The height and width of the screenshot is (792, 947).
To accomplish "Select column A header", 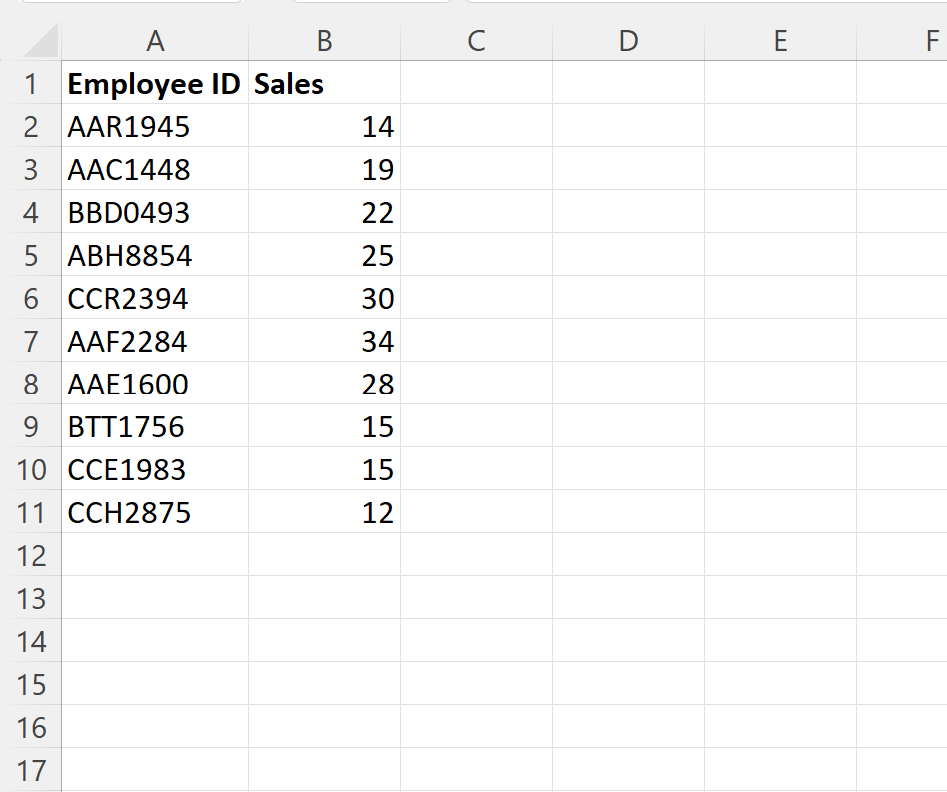I will pos(156,41).
